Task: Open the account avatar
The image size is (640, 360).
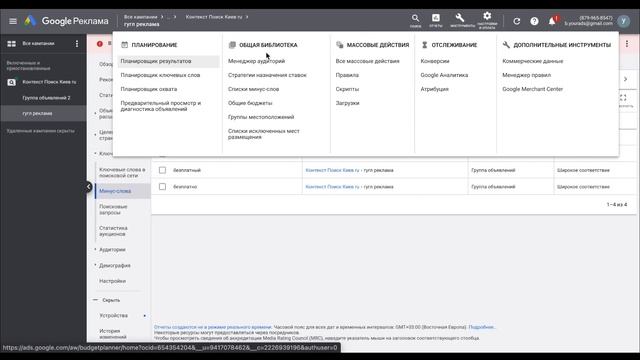Action: tap(623, 21)
